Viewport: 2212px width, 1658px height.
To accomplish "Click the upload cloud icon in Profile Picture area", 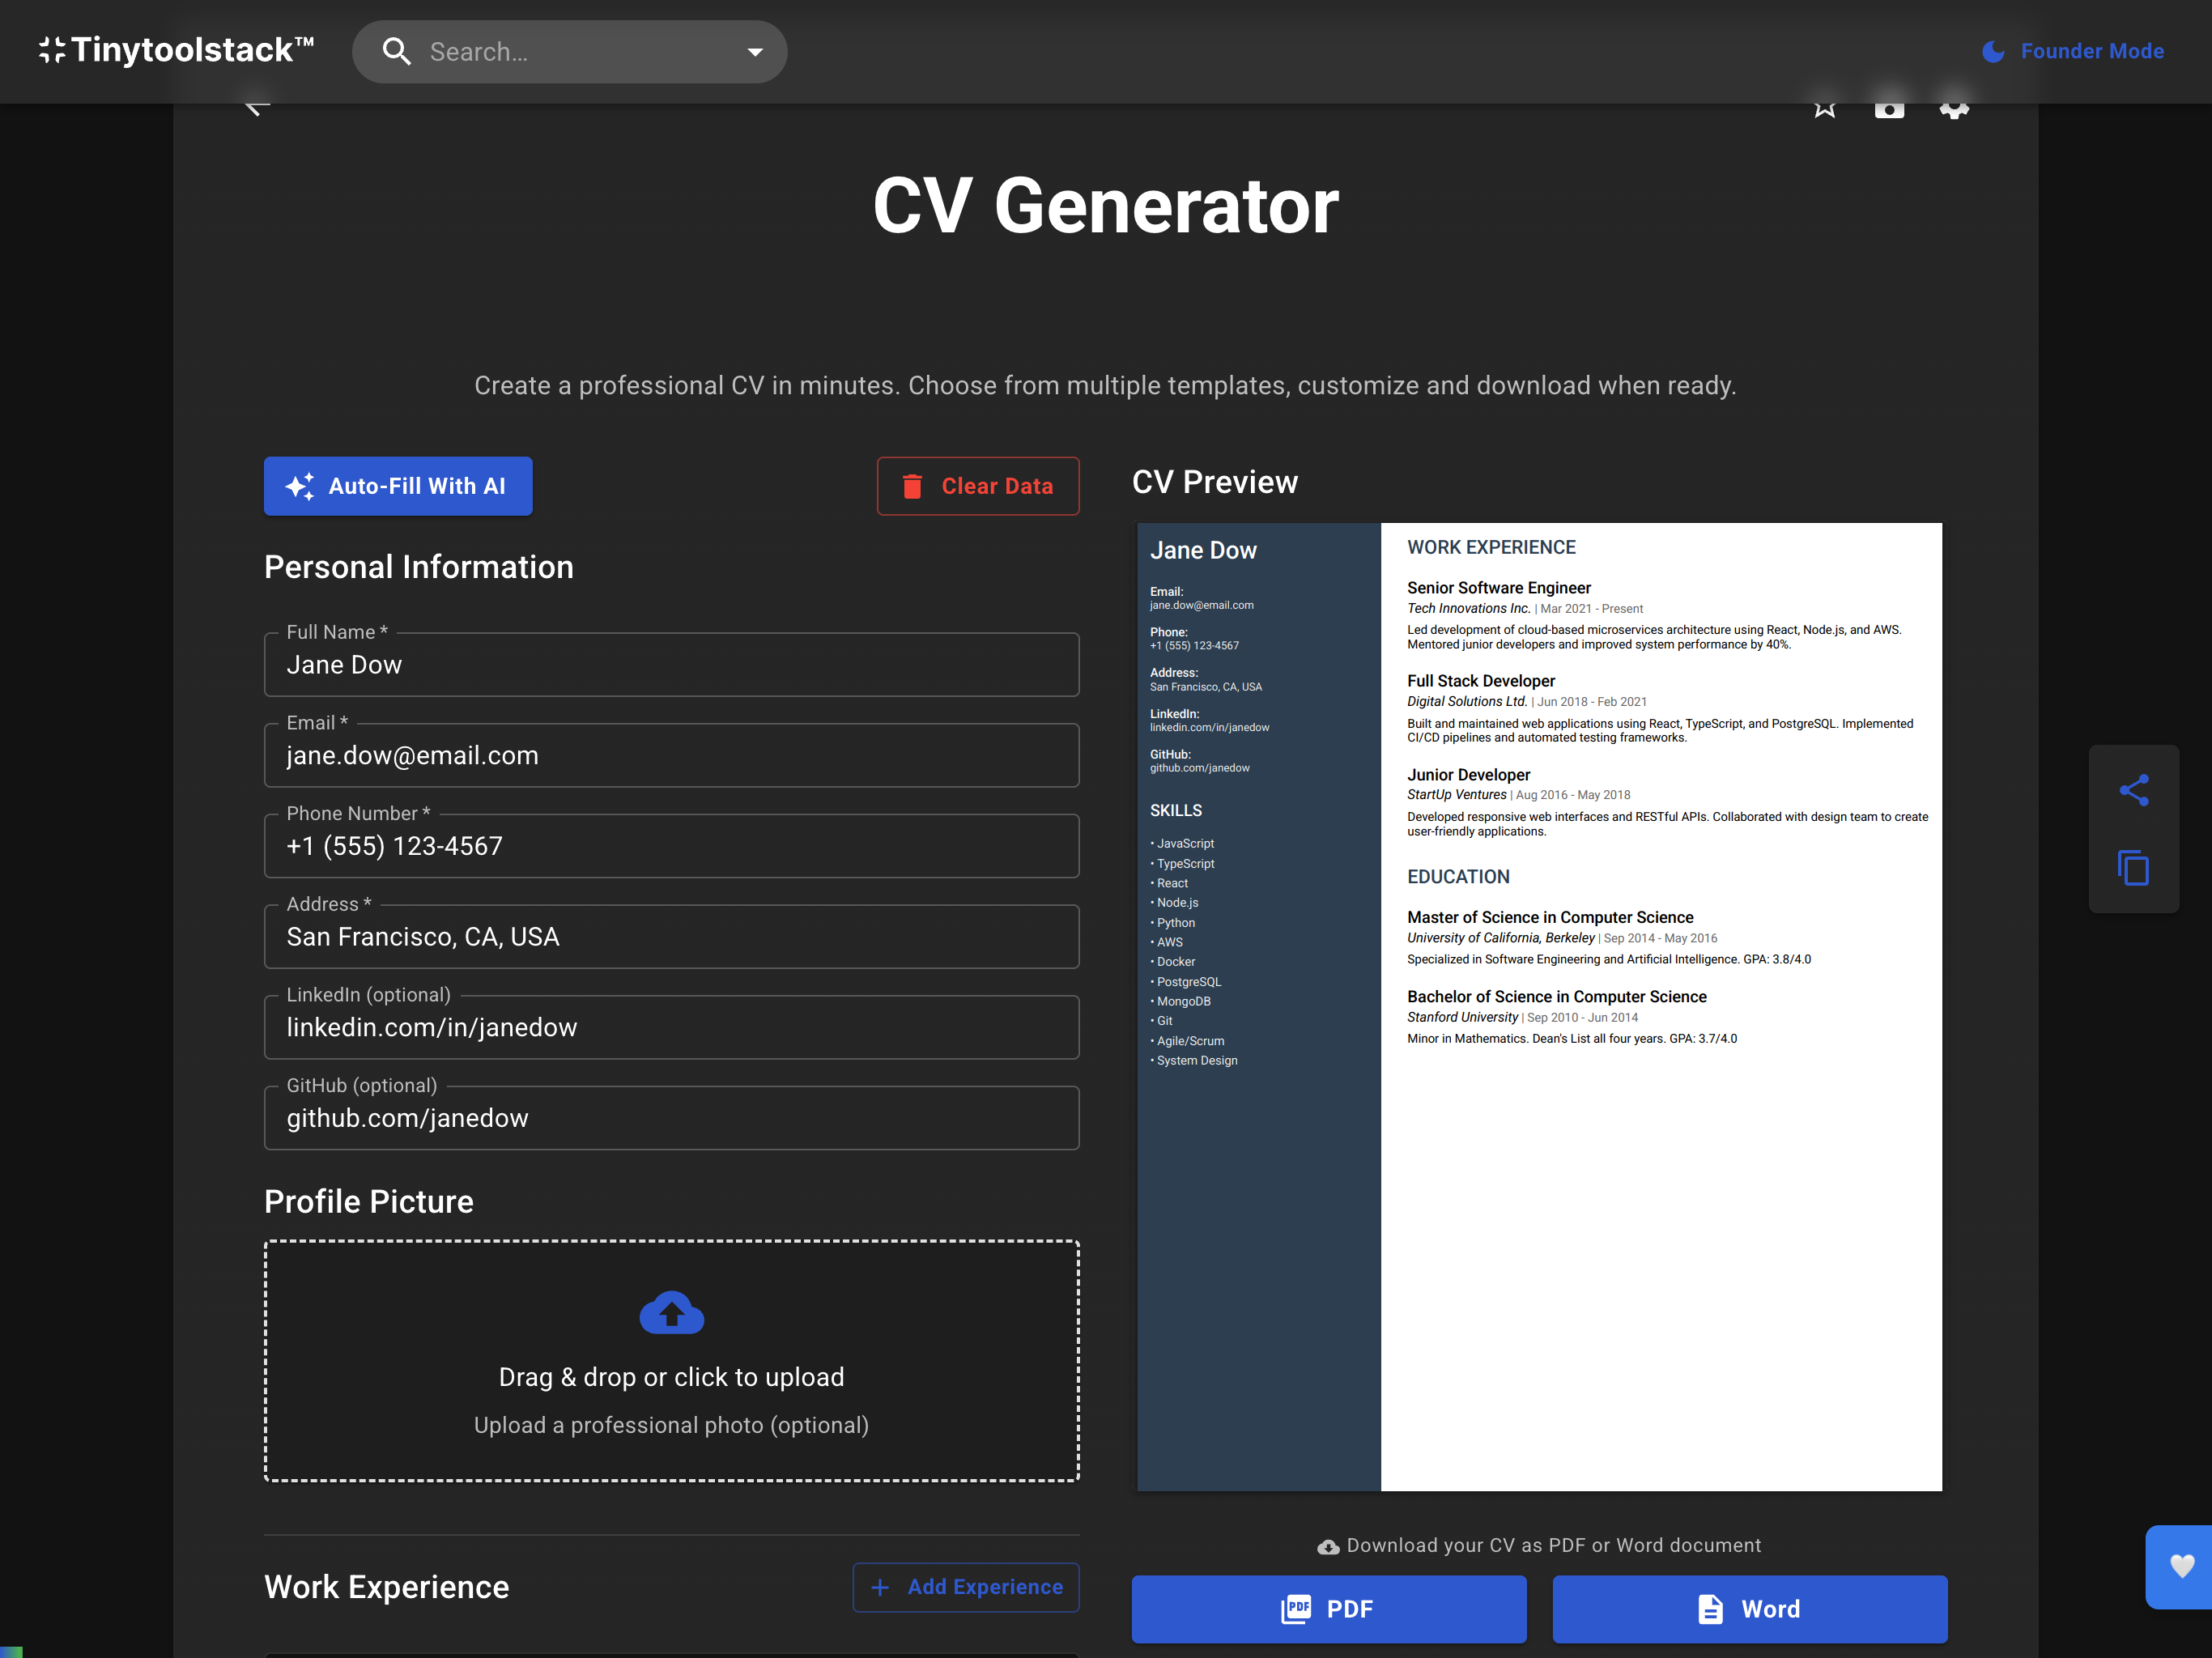I will pos(671,1313).
